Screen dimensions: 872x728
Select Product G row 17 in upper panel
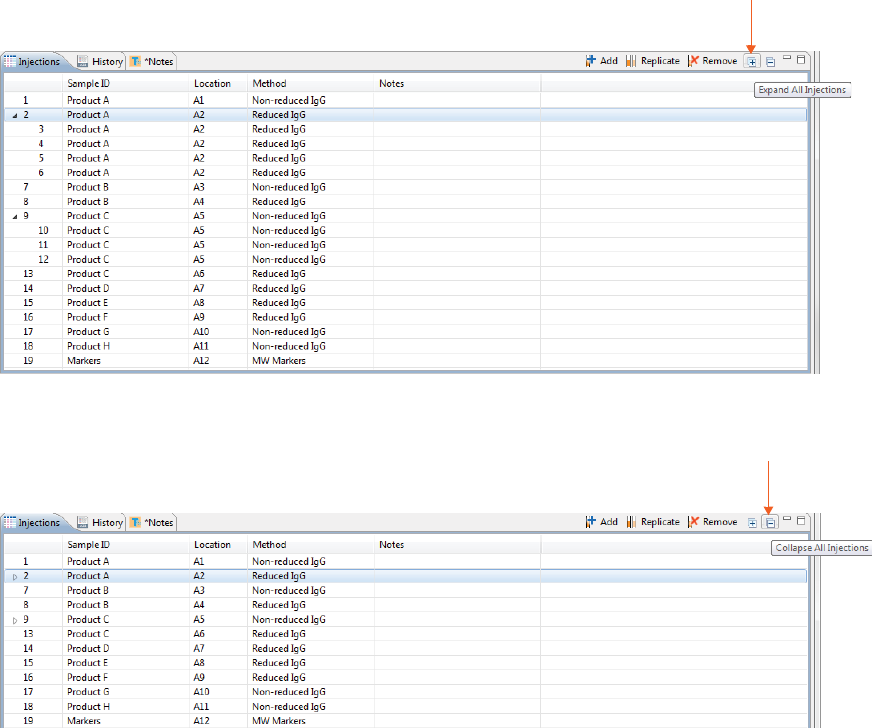pyautogui.click(x=406, y=332)
